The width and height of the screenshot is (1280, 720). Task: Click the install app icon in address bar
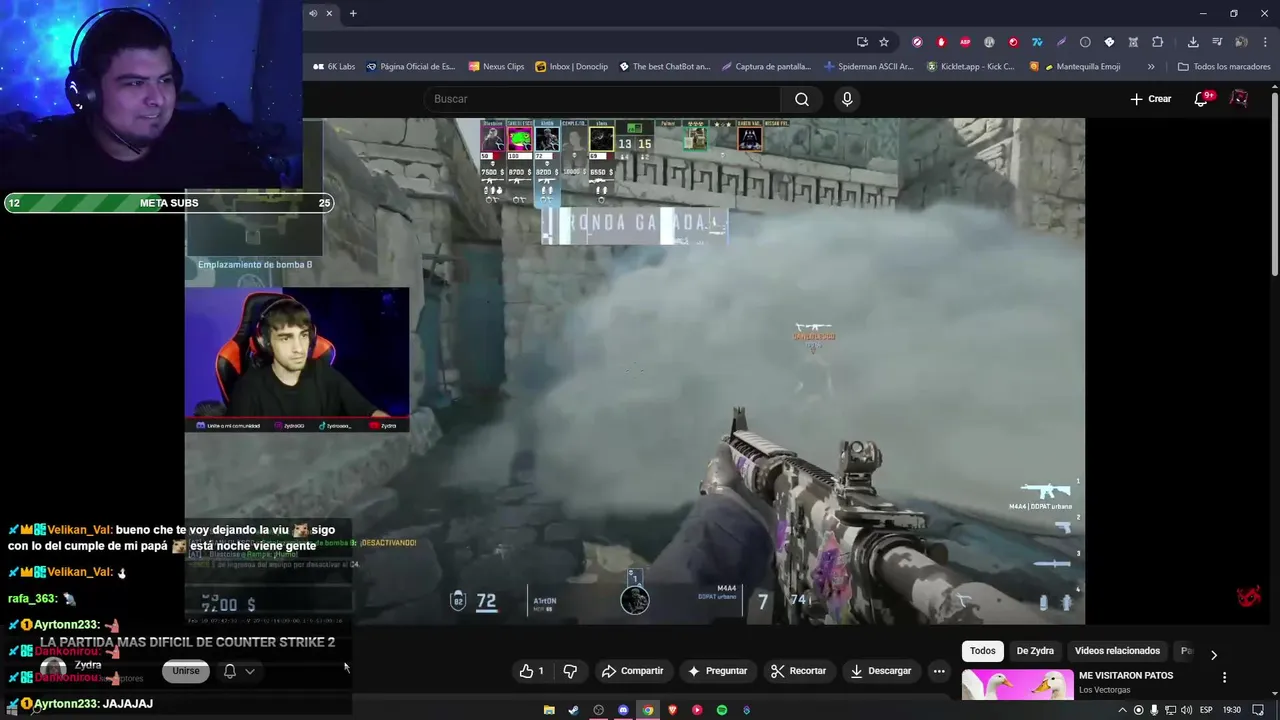pos(862,42)
